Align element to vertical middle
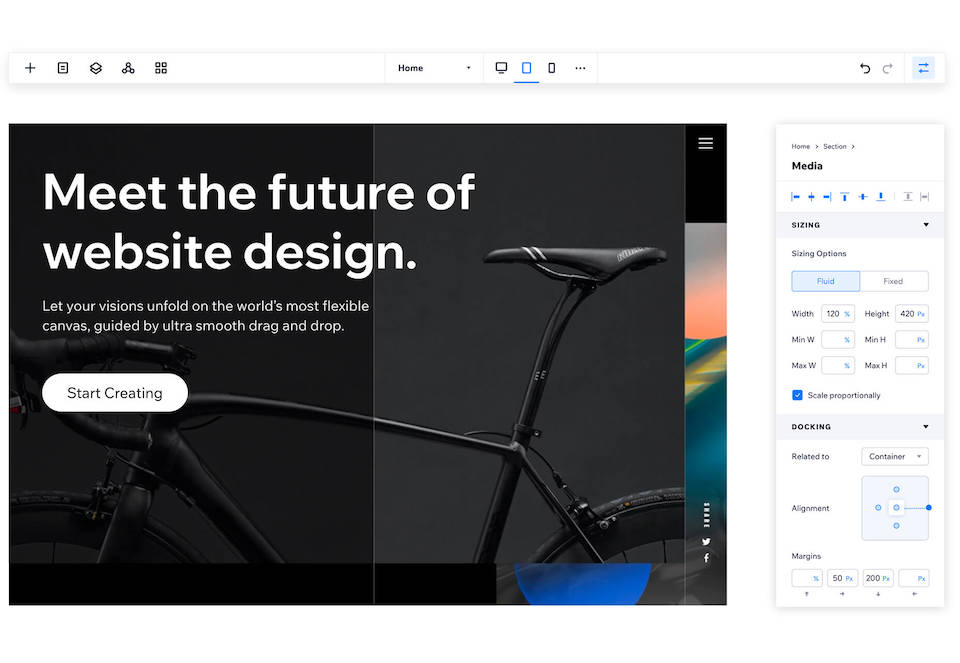Screen dimensions: 960x663 click(x=863, y=197)
